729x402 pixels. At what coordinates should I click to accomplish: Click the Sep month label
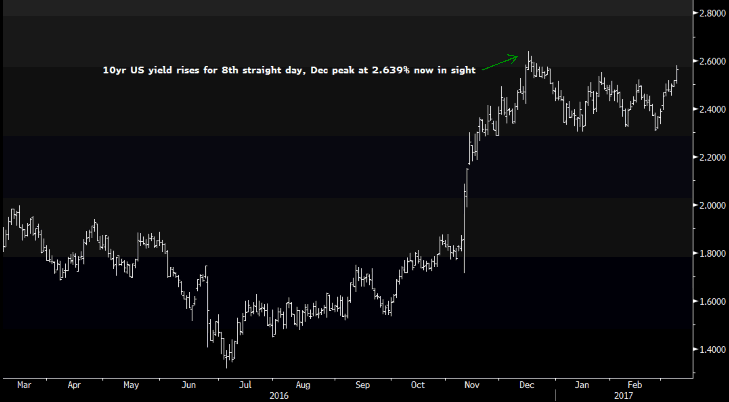pos(362,385)
